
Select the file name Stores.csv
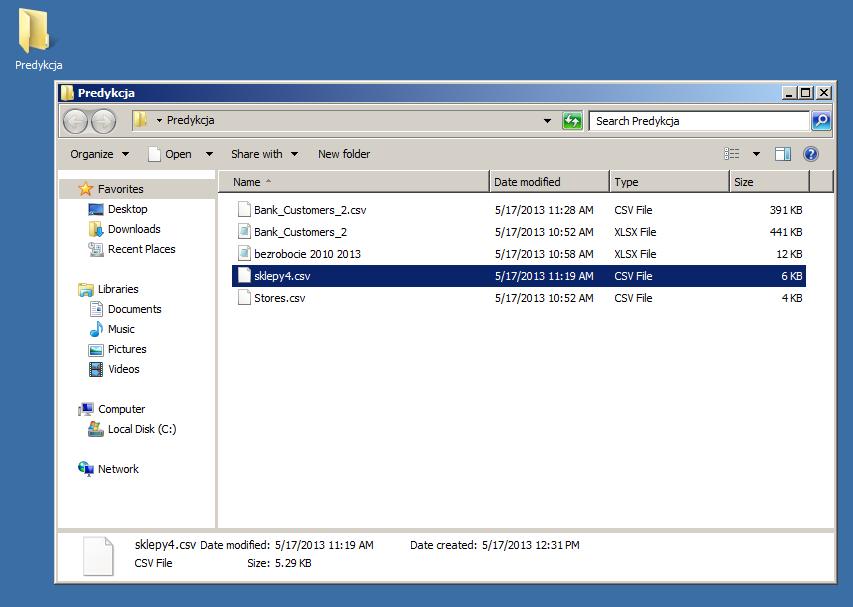(280, 298)
